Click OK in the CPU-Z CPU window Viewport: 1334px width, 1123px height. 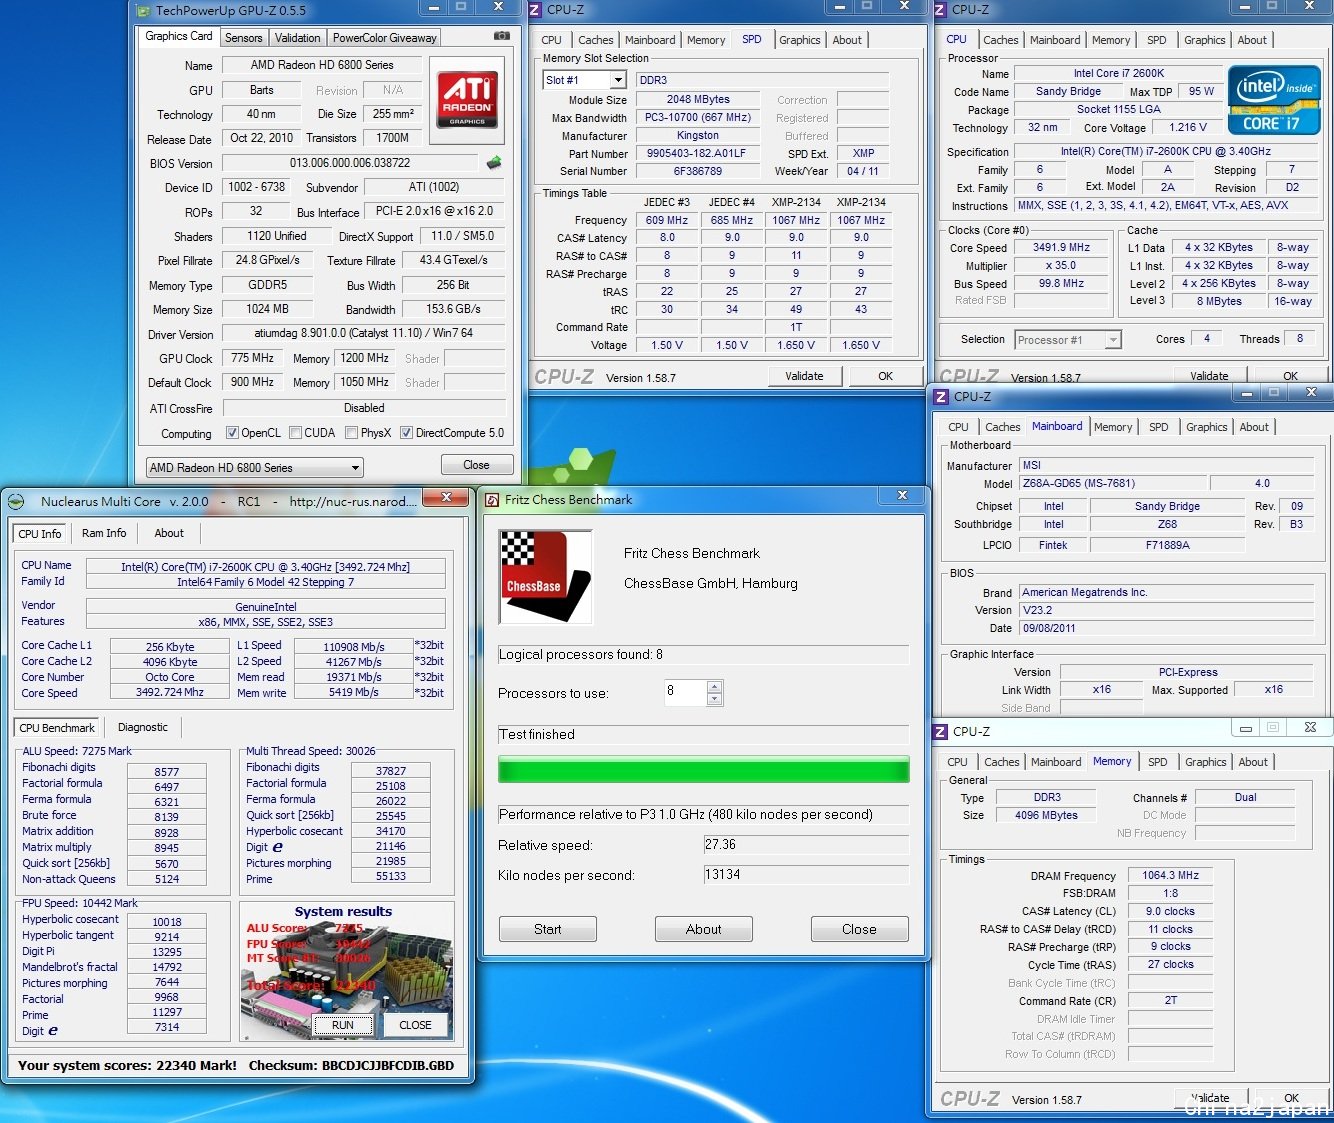tap(1290, 376)
